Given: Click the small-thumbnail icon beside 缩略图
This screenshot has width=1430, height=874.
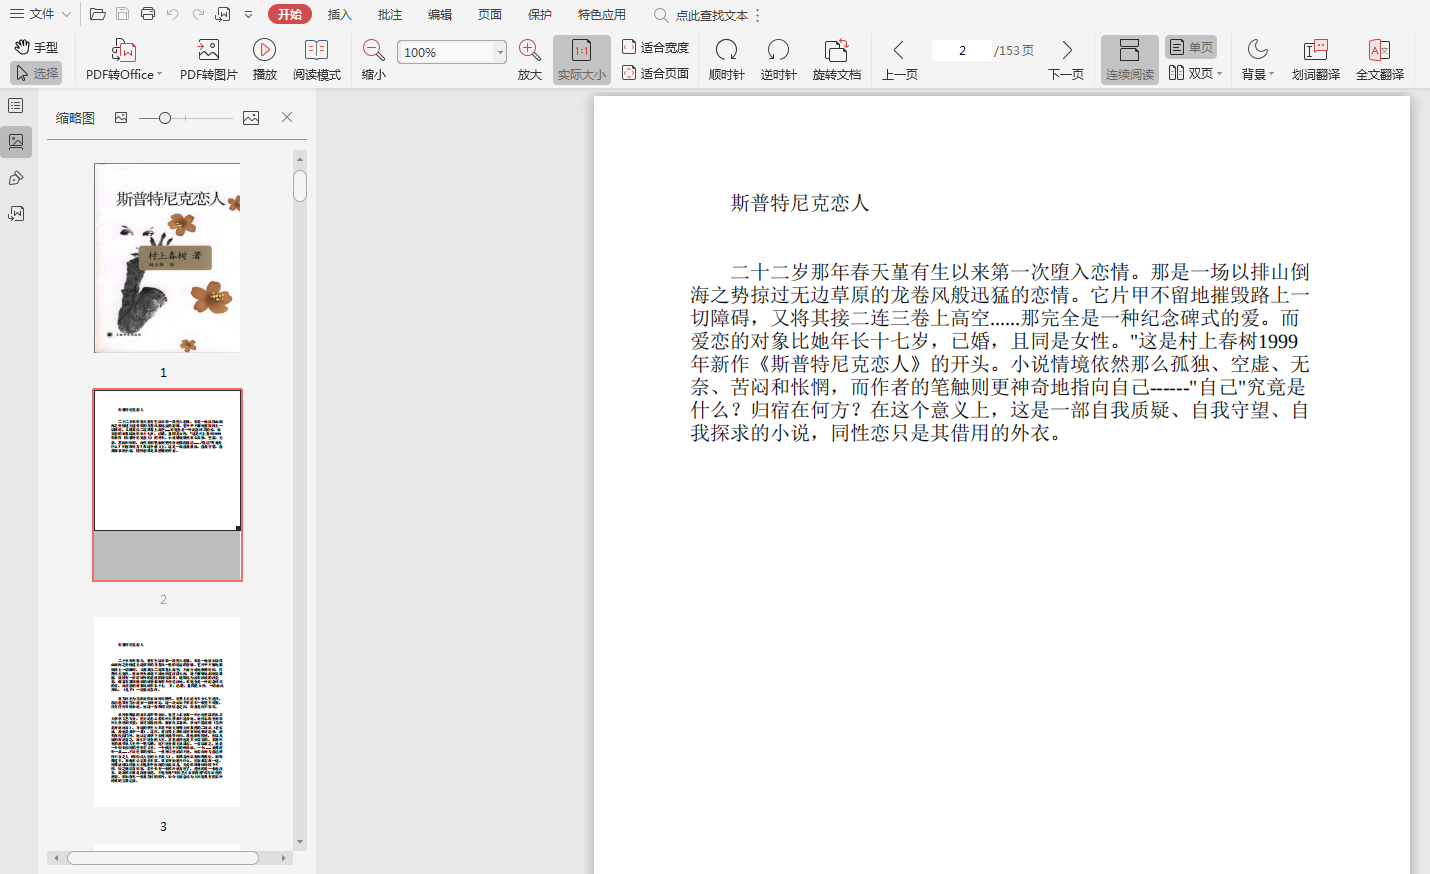Looking at the screenshot, I should pyautogui.click(x=121, y=118).
